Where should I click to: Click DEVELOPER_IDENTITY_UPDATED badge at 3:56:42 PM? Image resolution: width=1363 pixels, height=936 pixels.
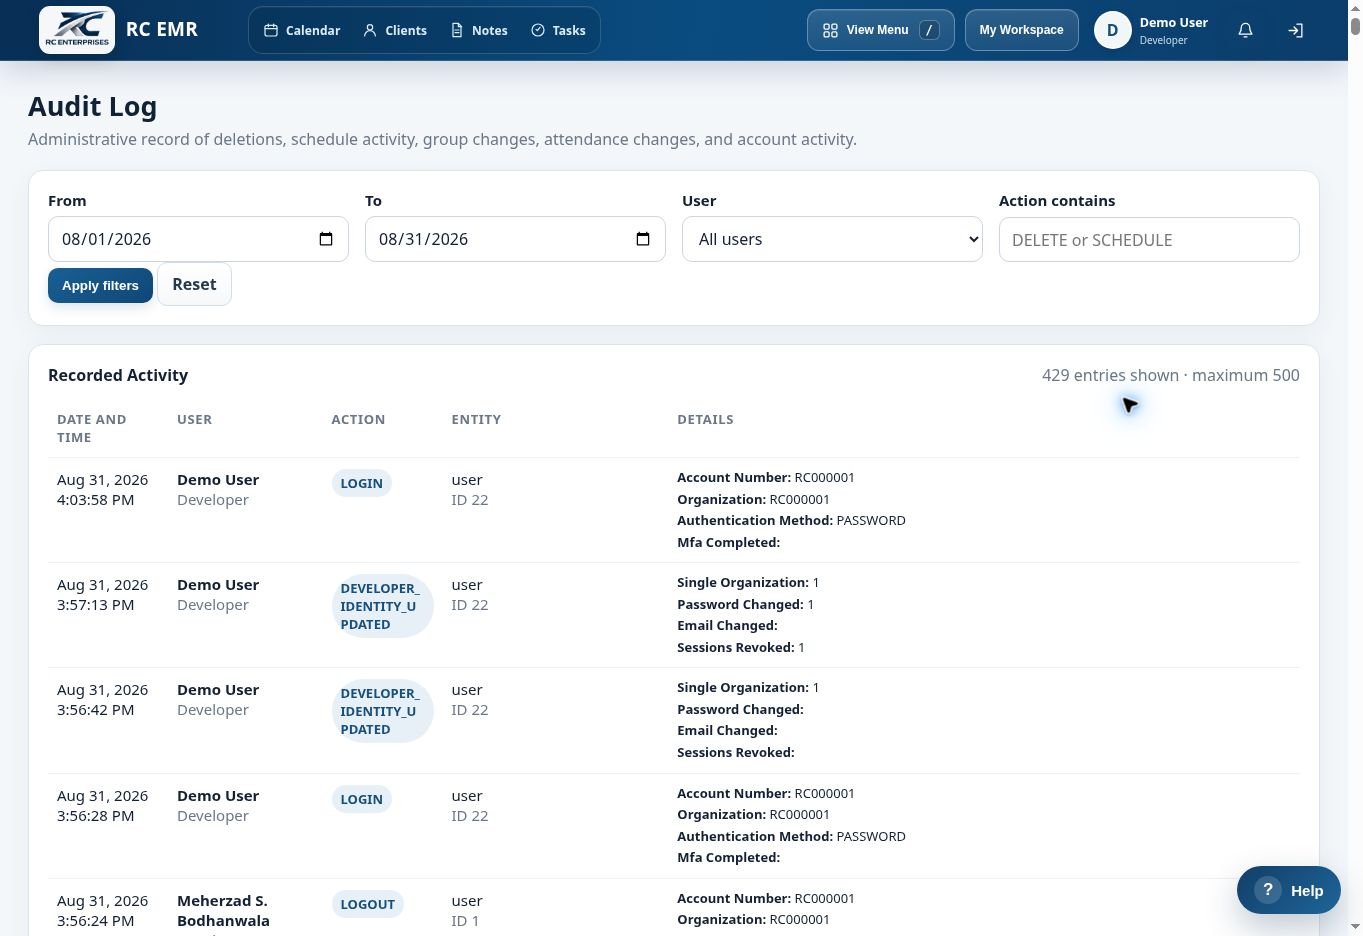tap(382, 711)
